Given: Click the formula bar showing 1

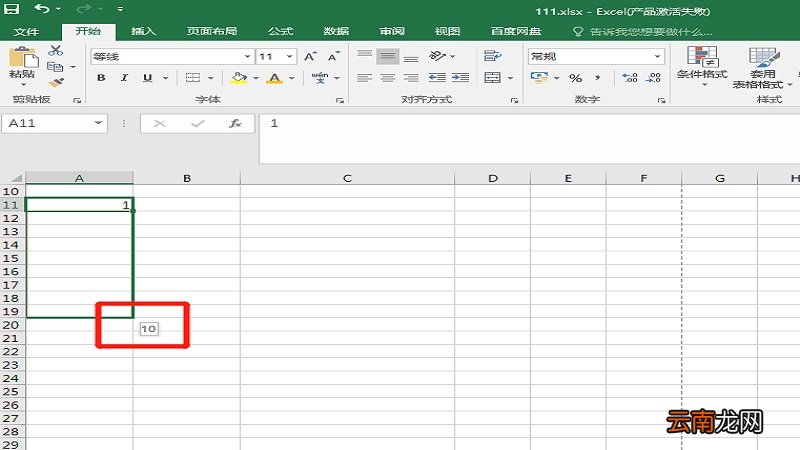Looking at the screenshot, I should (x=530, y=138).
